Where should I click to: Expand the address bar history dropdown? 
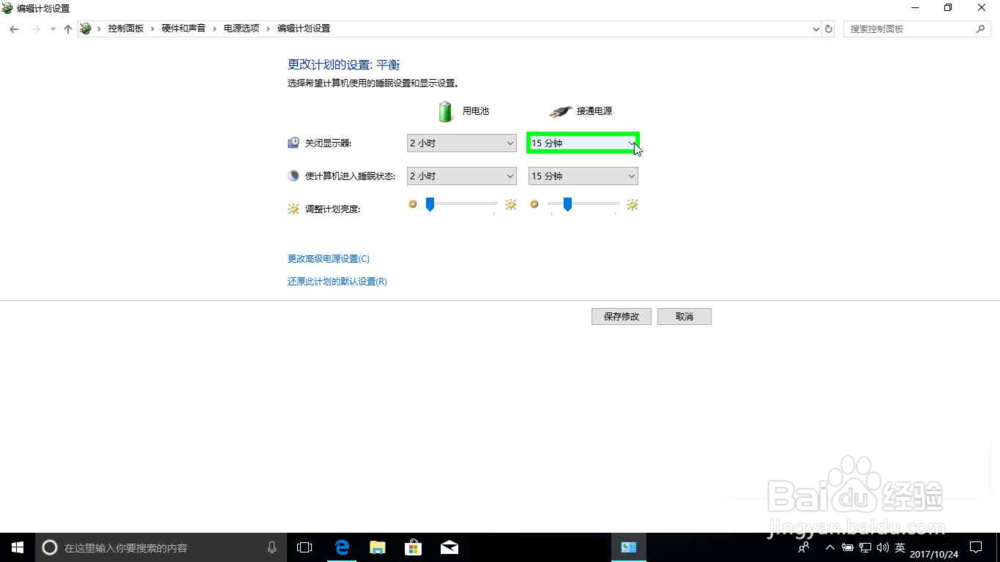coord(816,29)
